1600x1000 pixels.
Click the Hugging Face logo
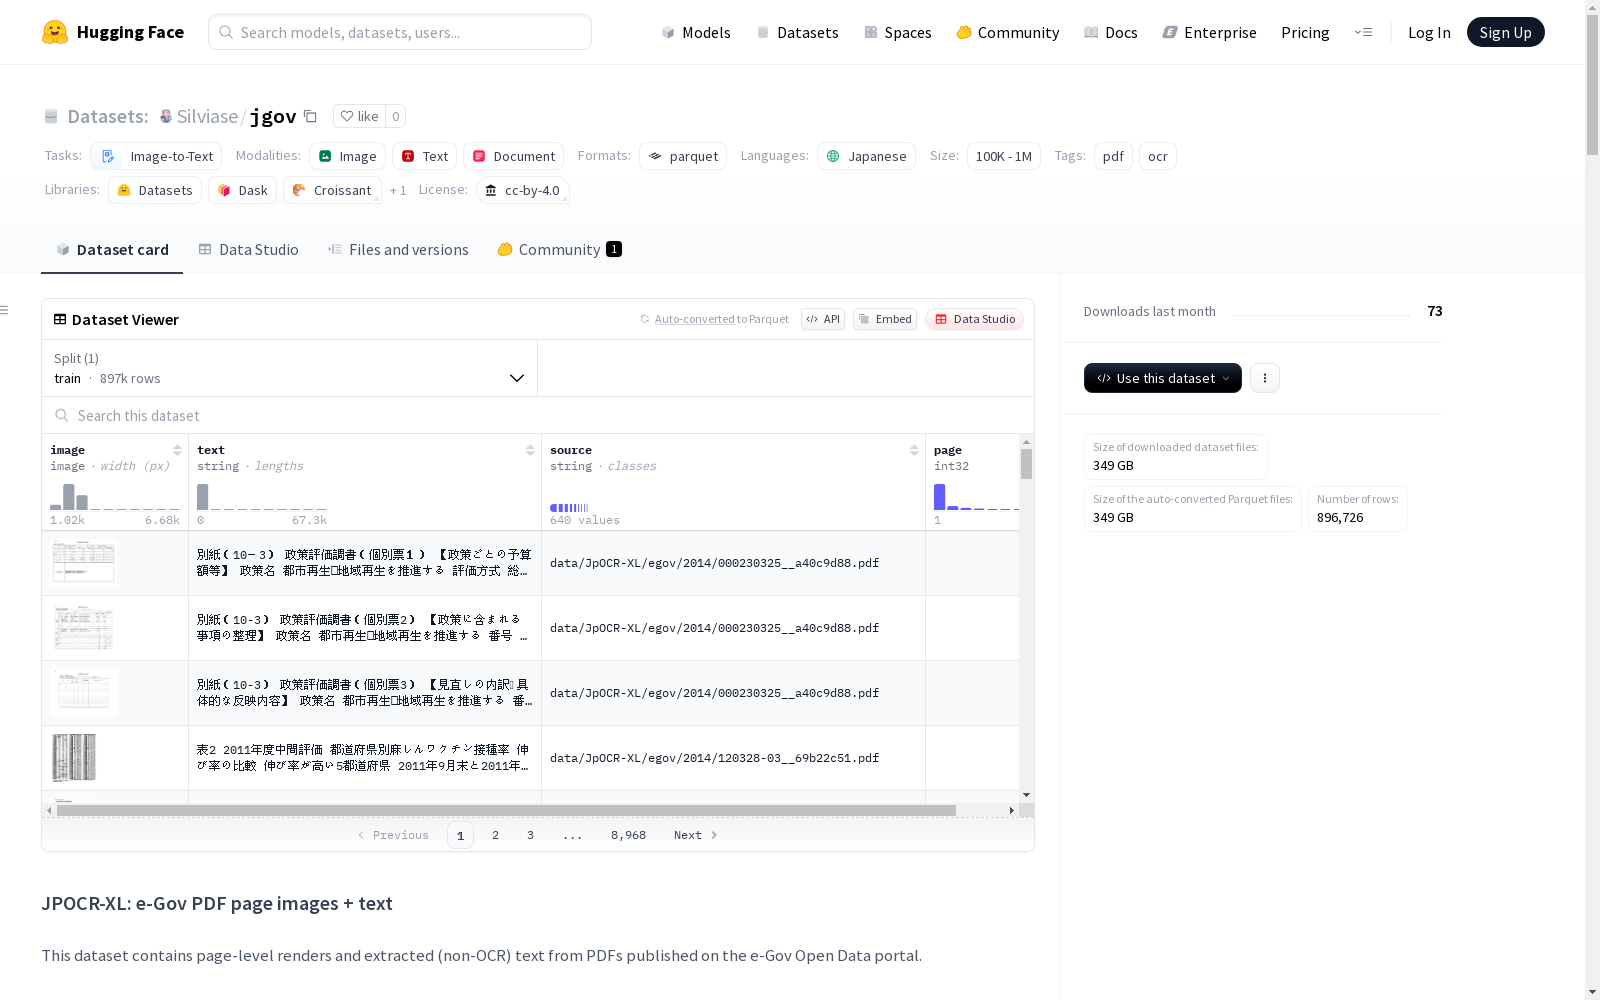coord(112,32)
